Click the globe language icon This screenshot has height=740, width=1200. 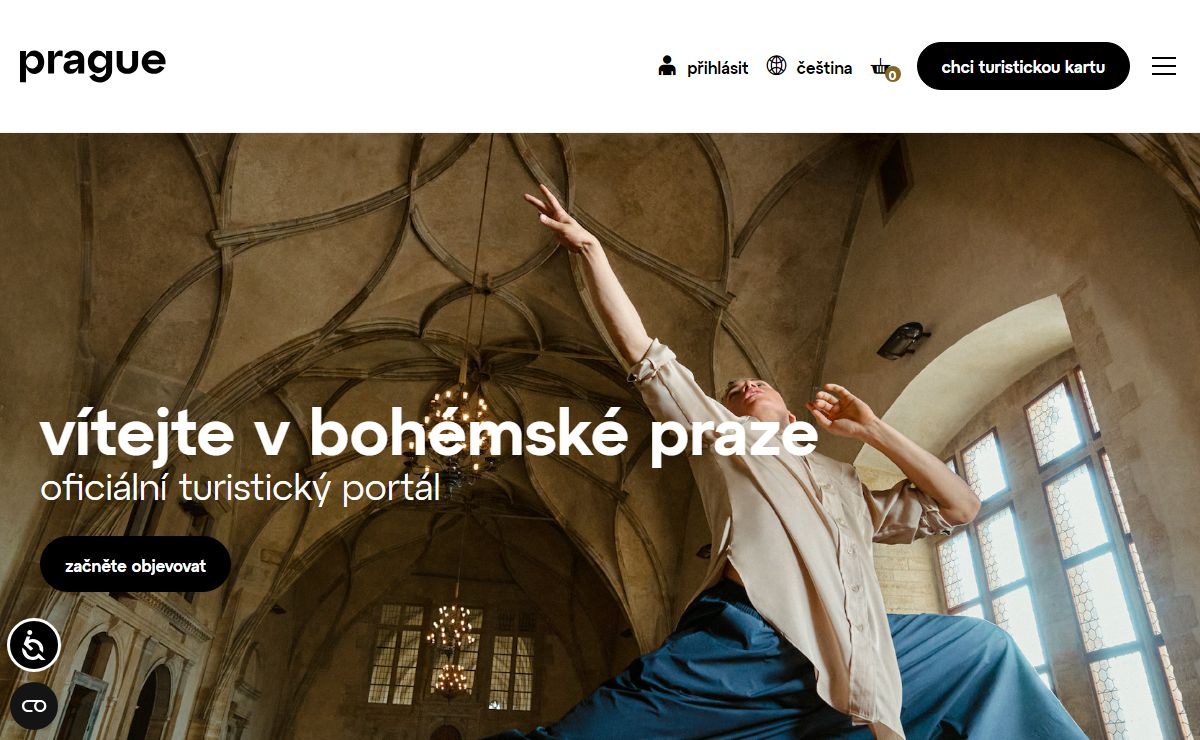pyautogui.click(x=776, y=66)
